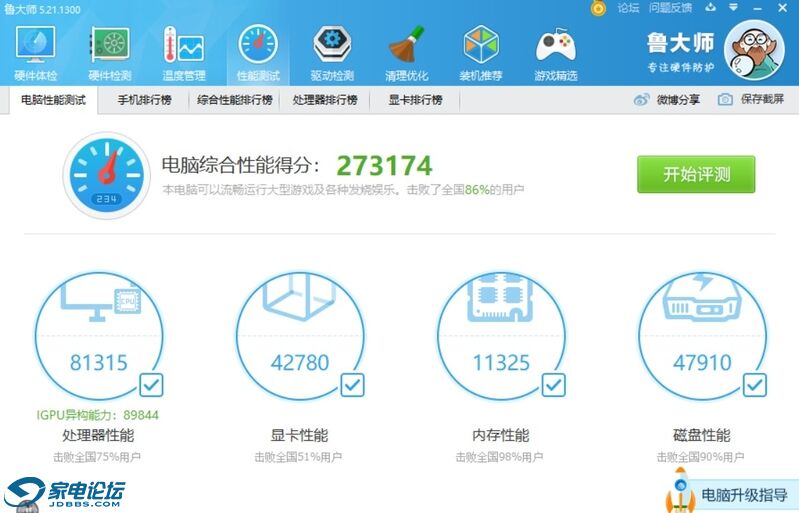Click 电脑综合性能得分 heading
The image size is (799, 513).
coord(241,165)
